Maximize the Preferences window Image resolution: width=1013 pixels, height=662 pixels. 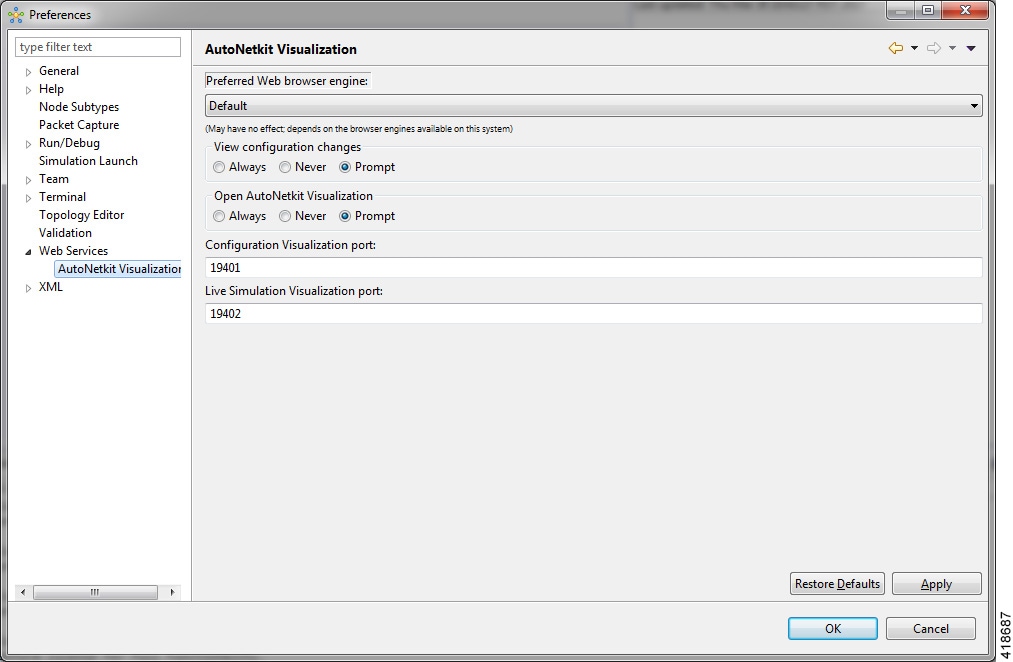click(x=928, y=10)
